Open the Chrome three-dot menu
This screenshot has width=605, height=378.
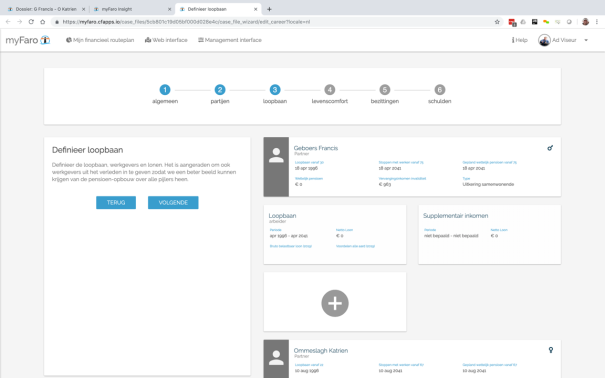[x=597, y=22]
